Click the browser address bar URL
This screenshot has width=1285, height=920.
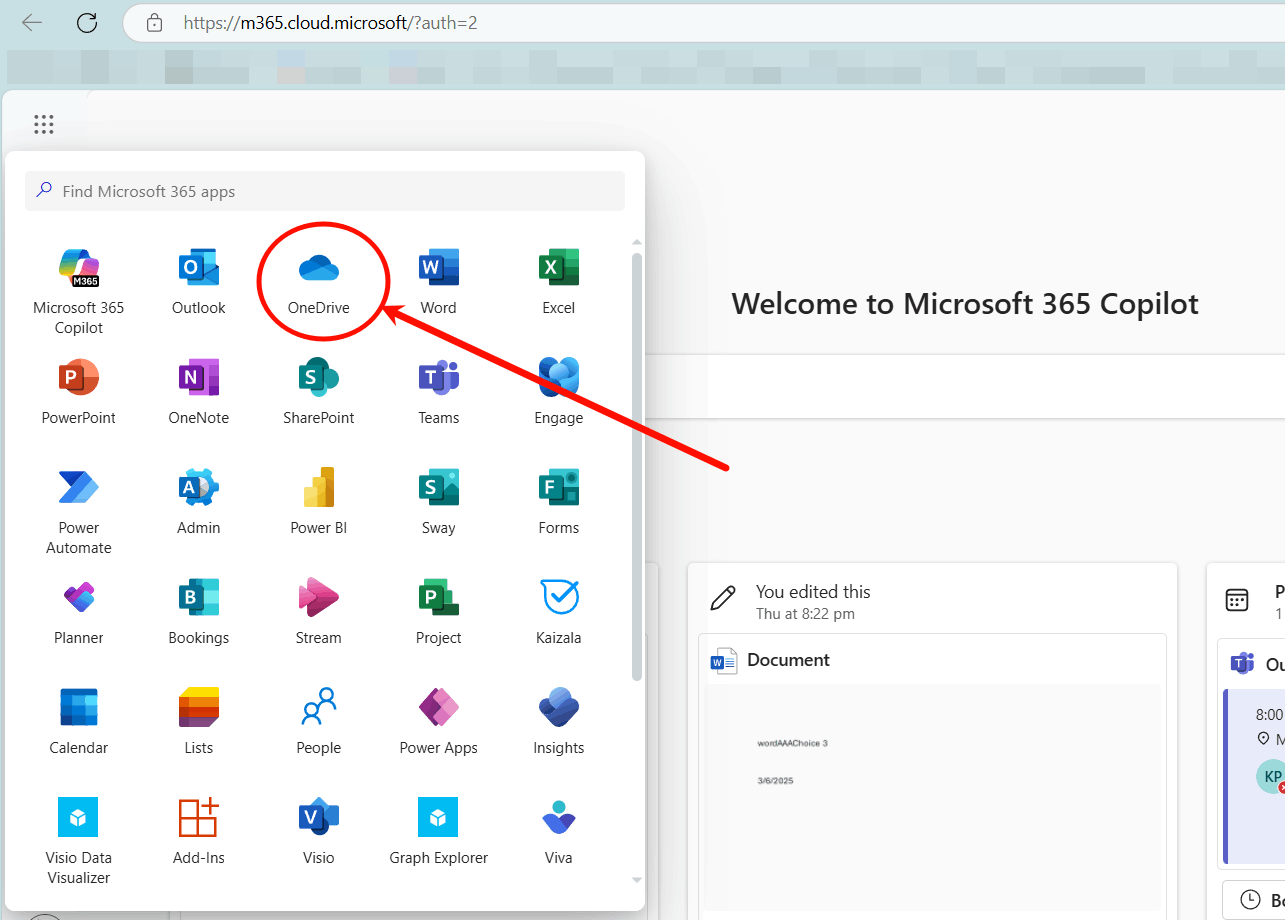tap(330, 22)
